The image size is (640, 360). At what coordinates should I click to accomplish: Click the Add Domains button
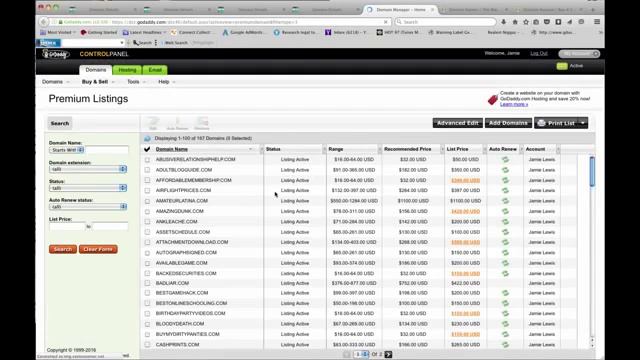pos(508,123)
